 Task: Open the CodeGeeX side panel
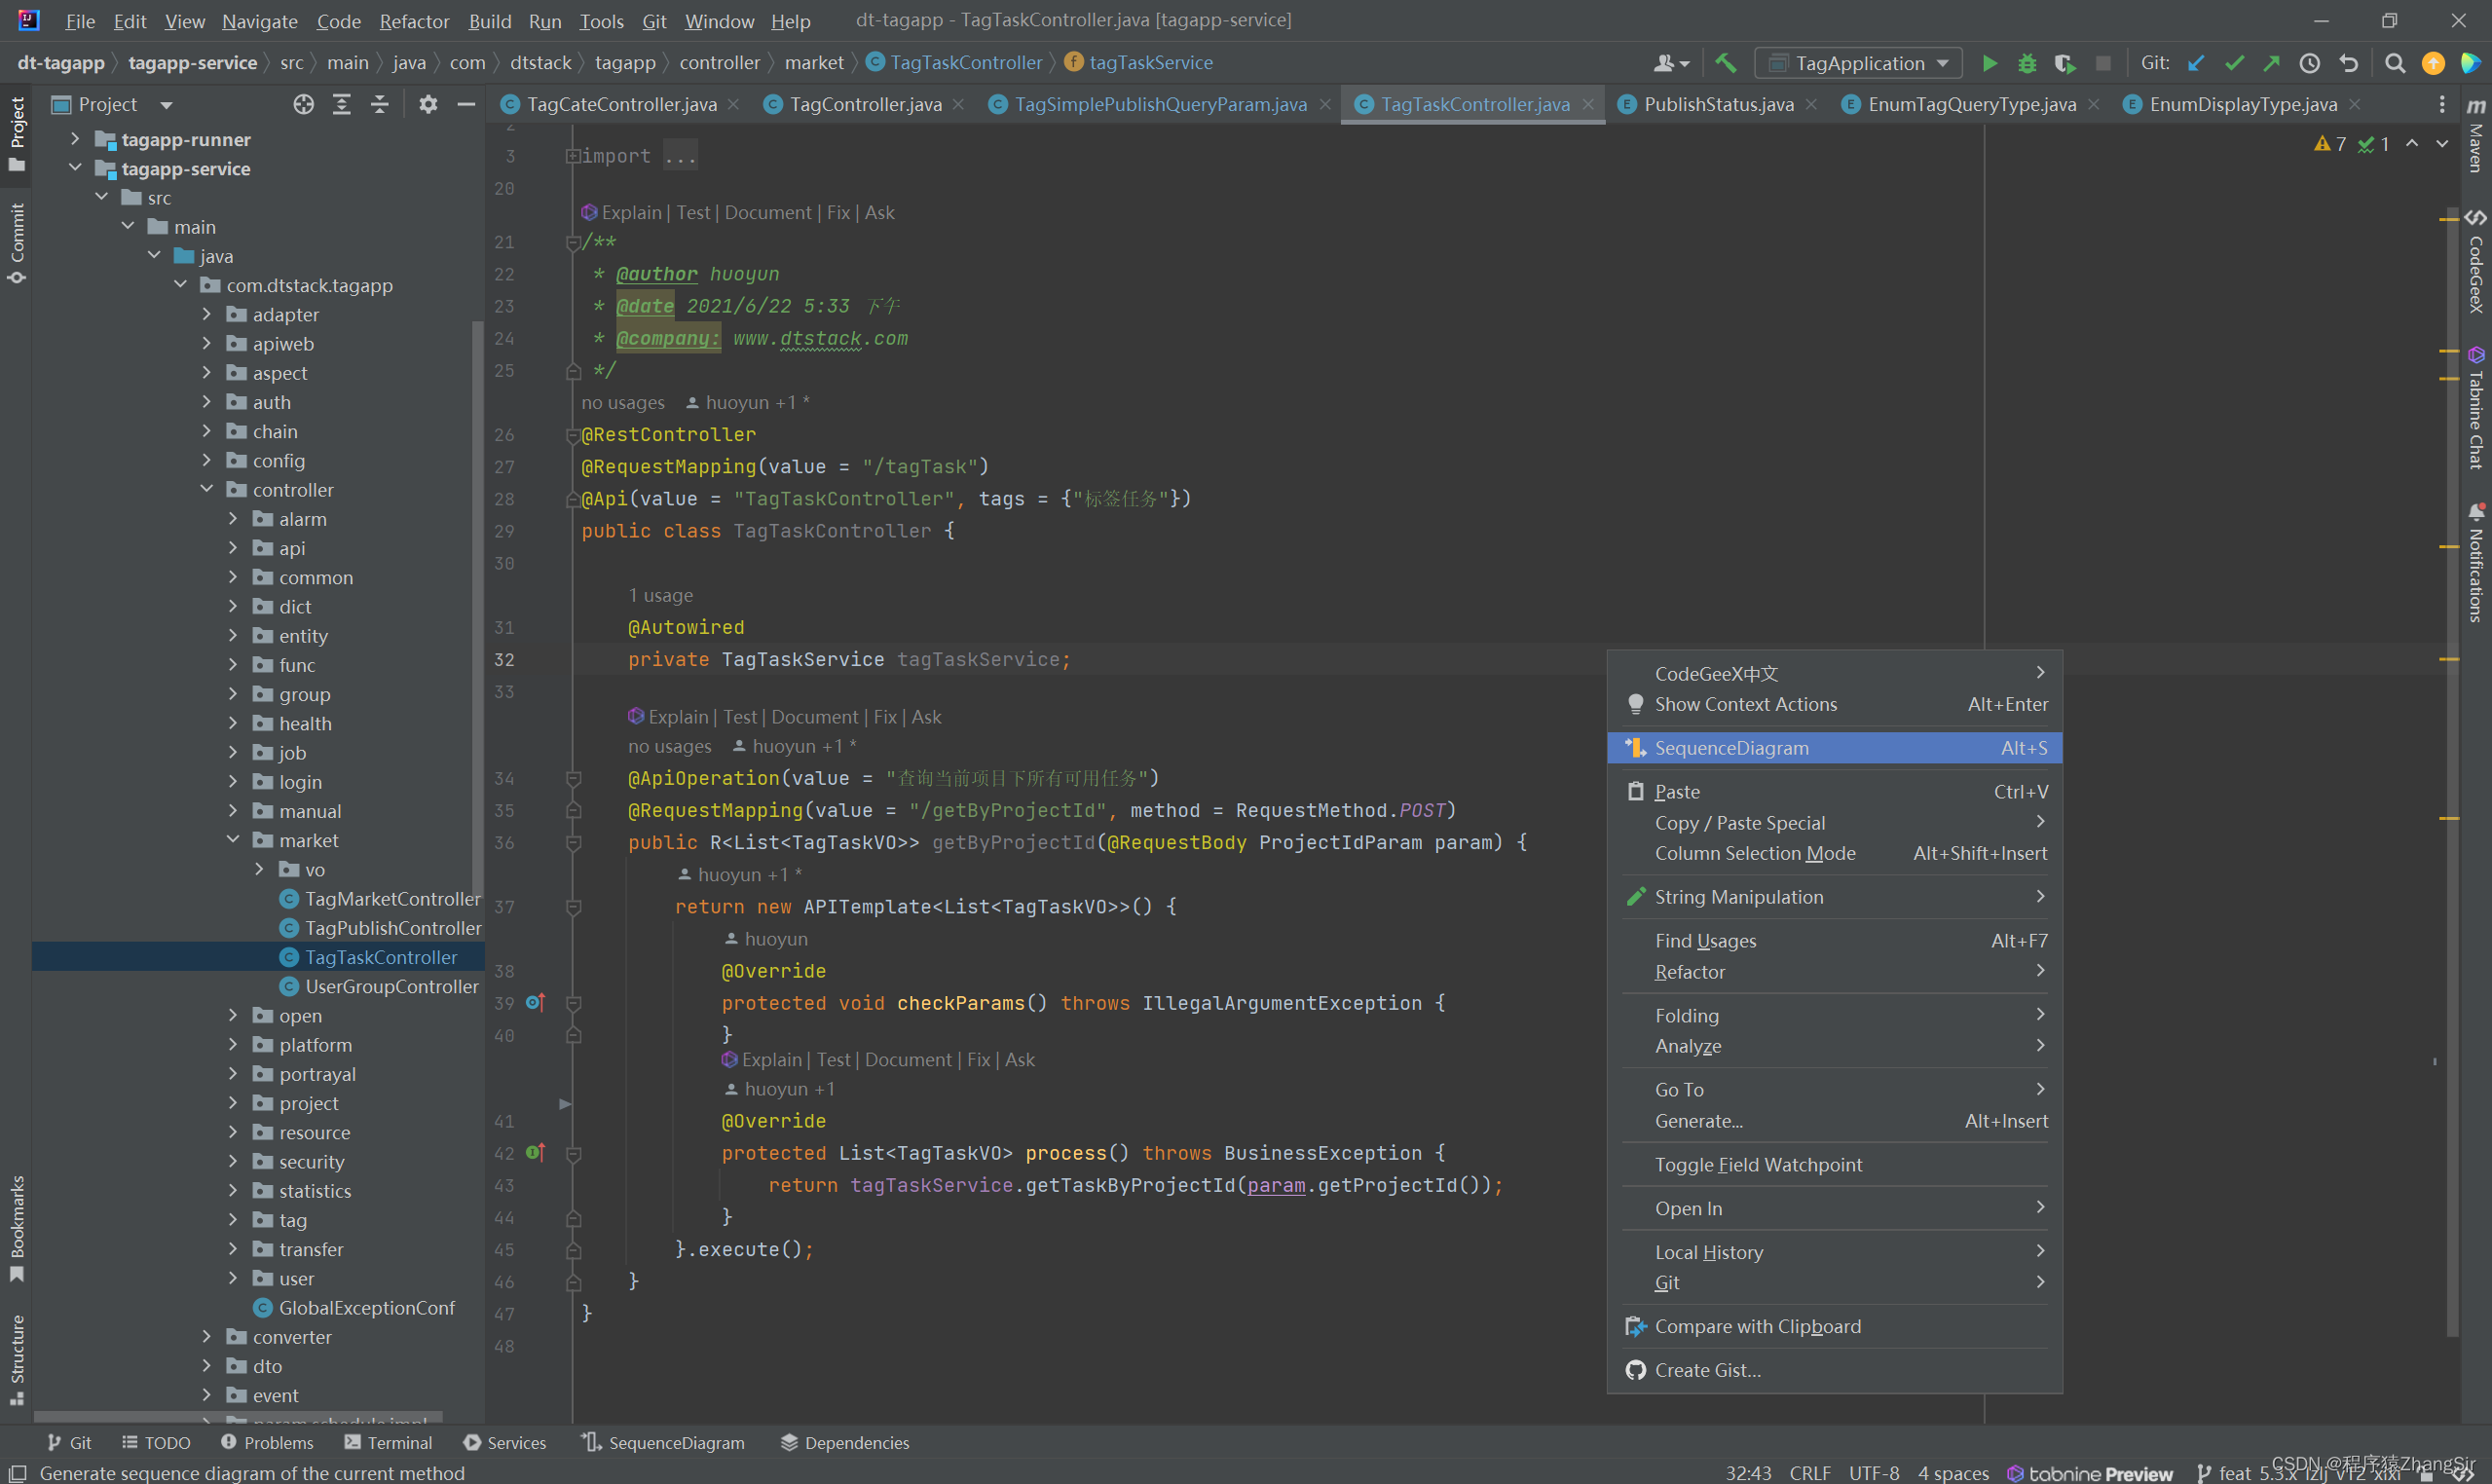tap(2476, 262)
